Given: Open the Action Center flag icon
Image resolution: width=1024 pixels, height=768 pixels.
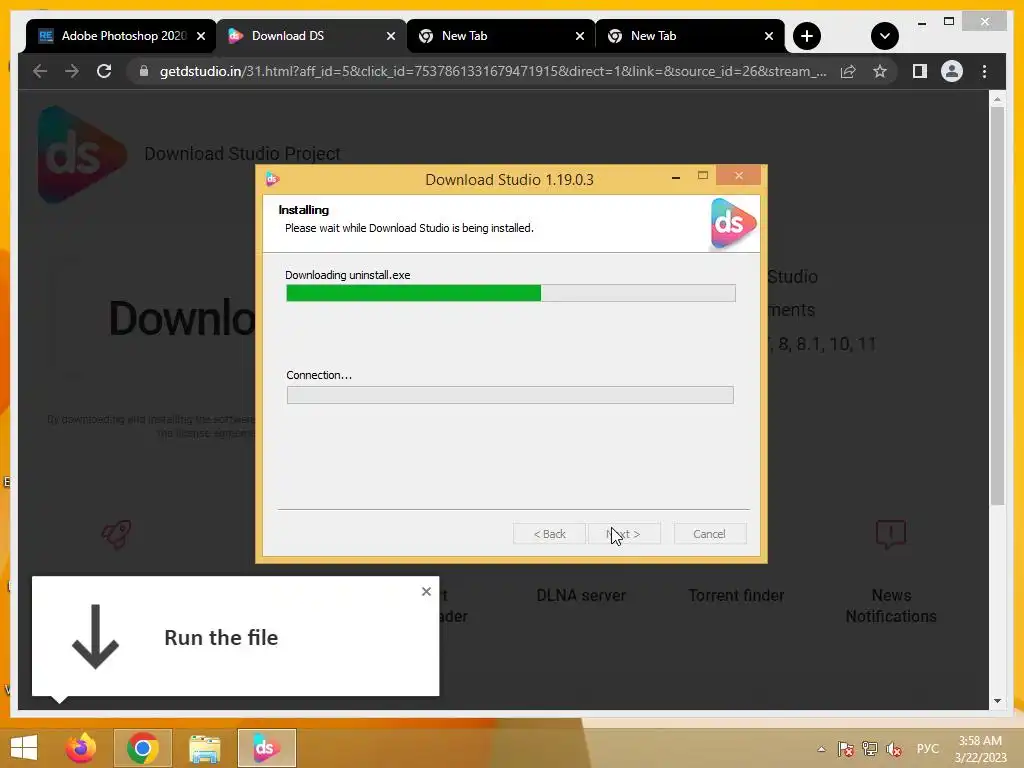Looking at the screenshot, I should [846, 749].
